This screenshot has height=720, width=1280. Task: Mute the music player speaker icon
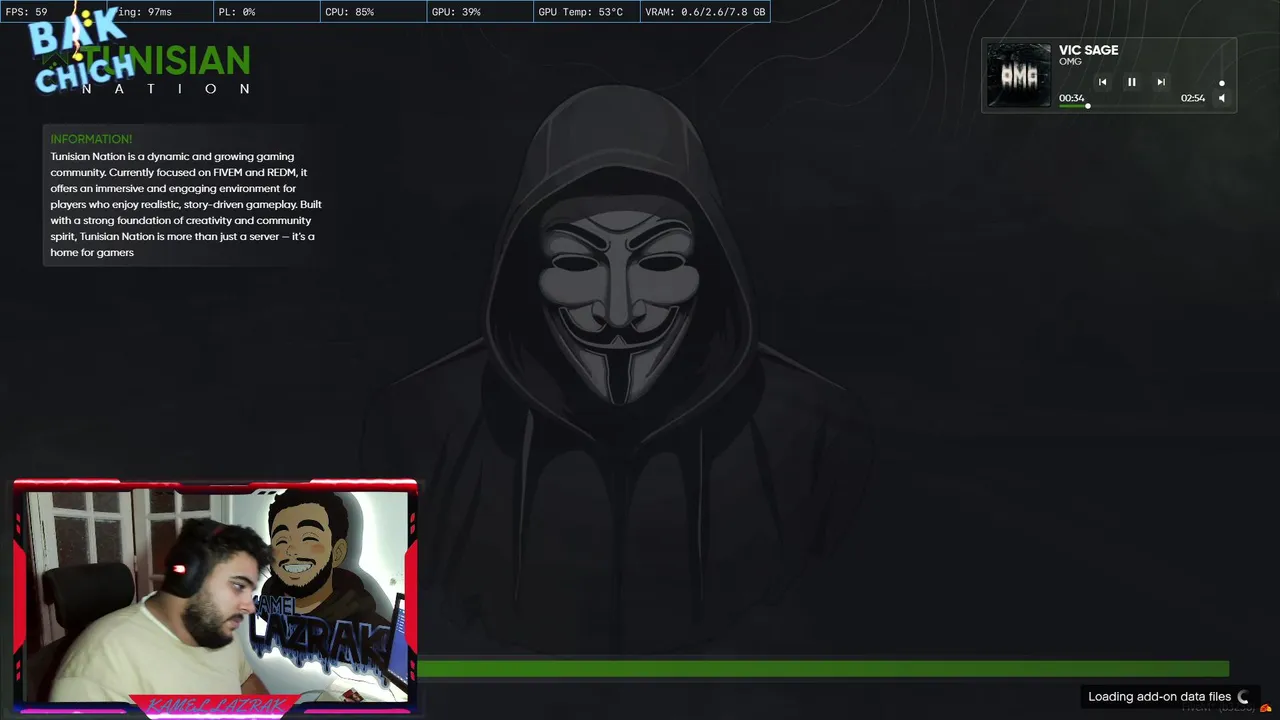[x=1221, y=98]
